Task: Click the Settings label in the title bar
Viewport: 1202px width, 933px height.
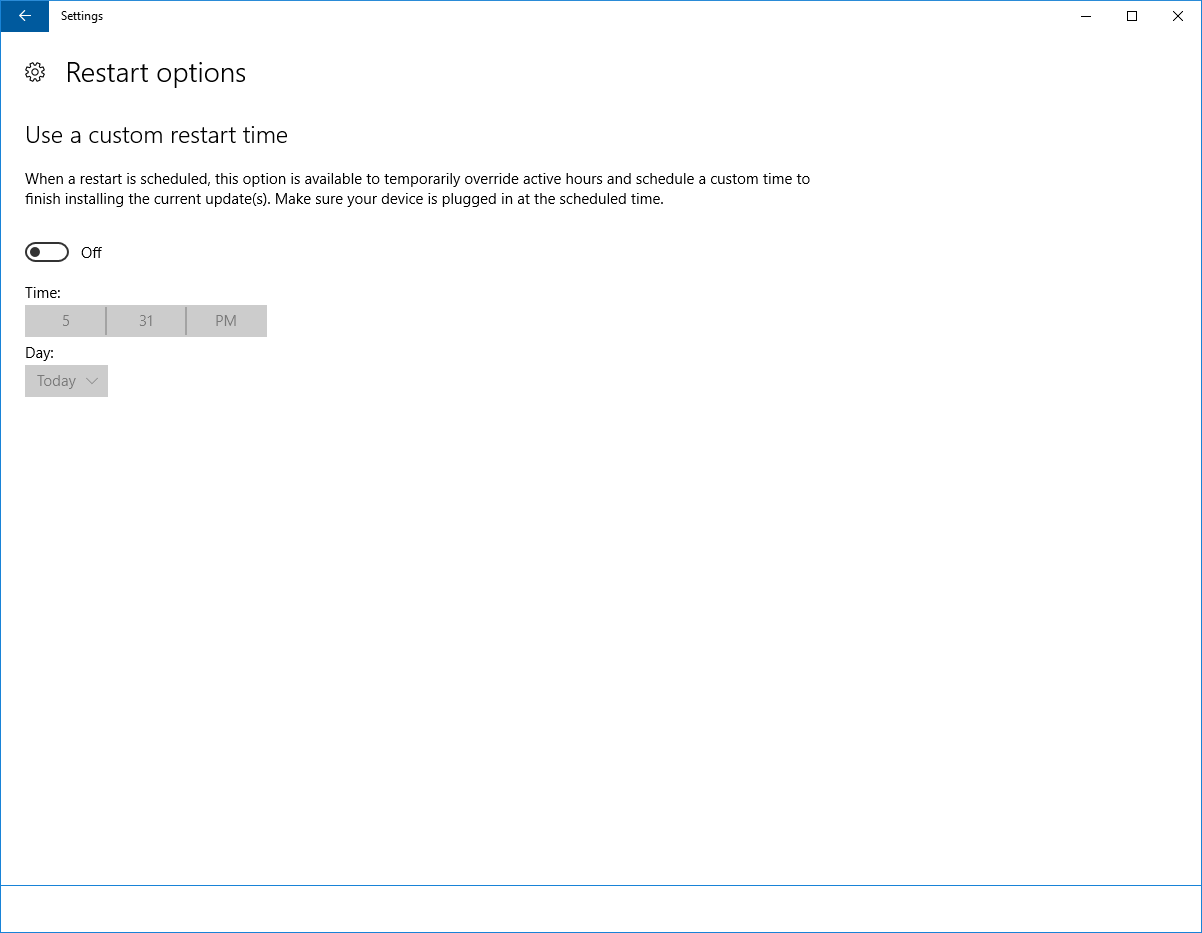Action: point(81,16)
